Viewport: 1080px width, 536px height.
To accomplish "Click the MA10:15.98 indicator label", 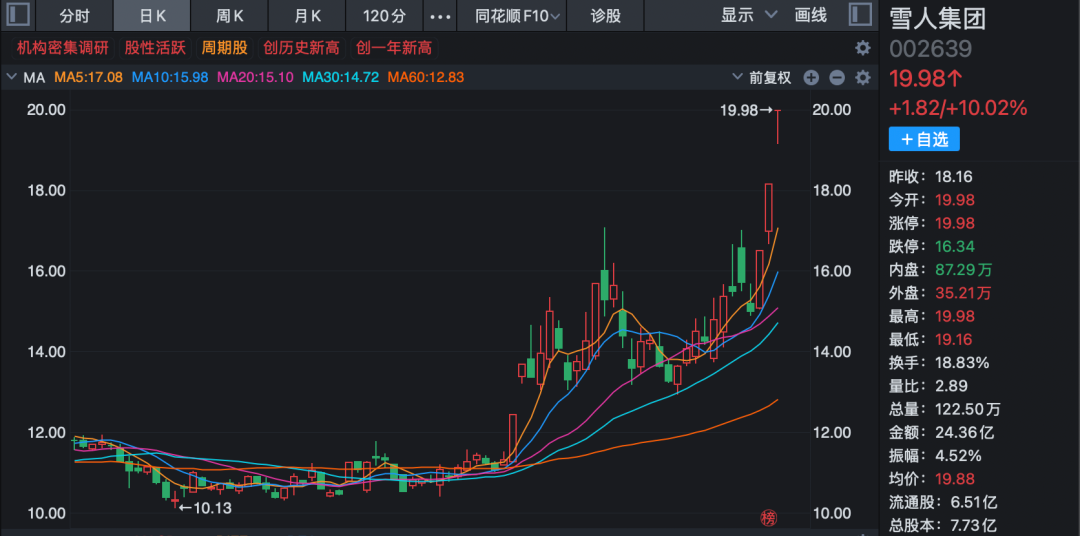I will coord(170,78).
